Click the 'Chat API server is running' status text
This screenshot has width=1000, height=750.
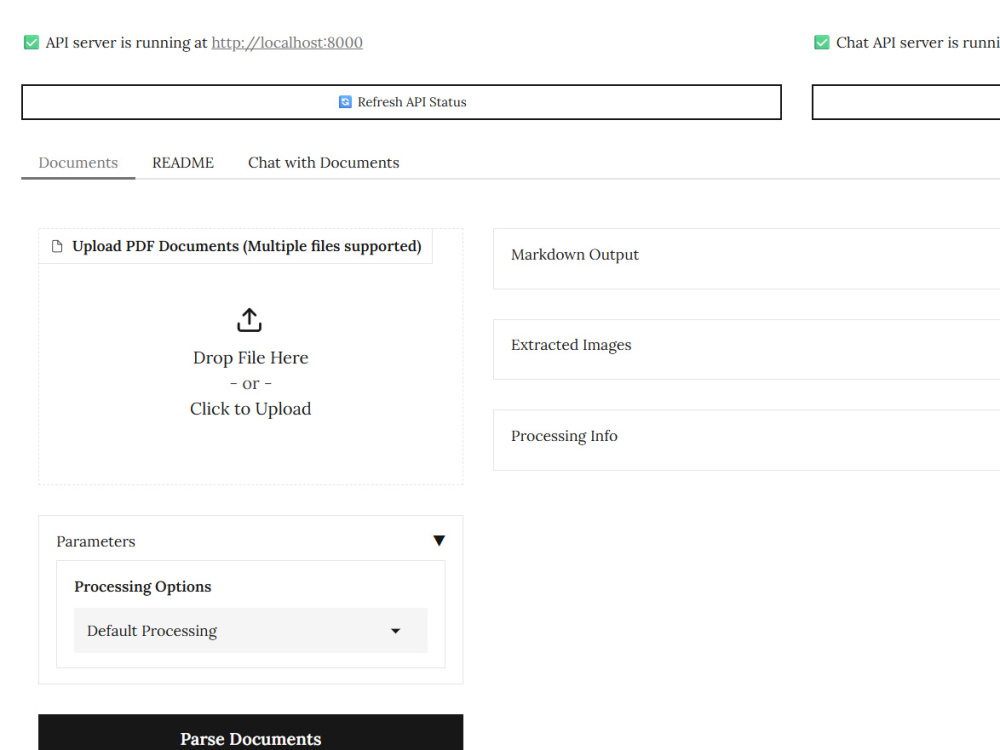coord(918,43)
